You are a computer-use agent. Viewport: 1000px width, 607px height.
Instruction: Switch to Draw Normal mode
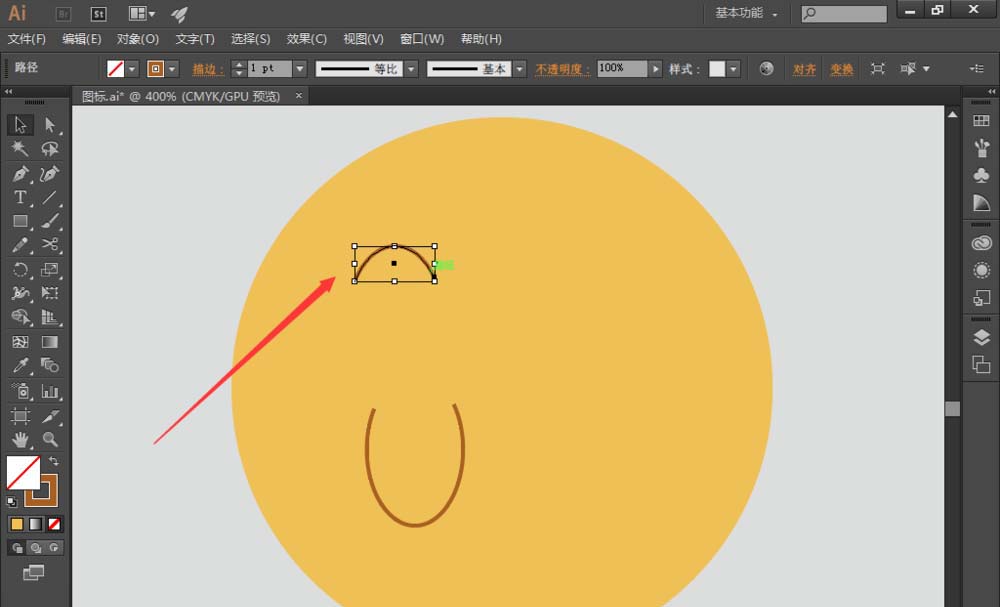(x=17, y=548)
